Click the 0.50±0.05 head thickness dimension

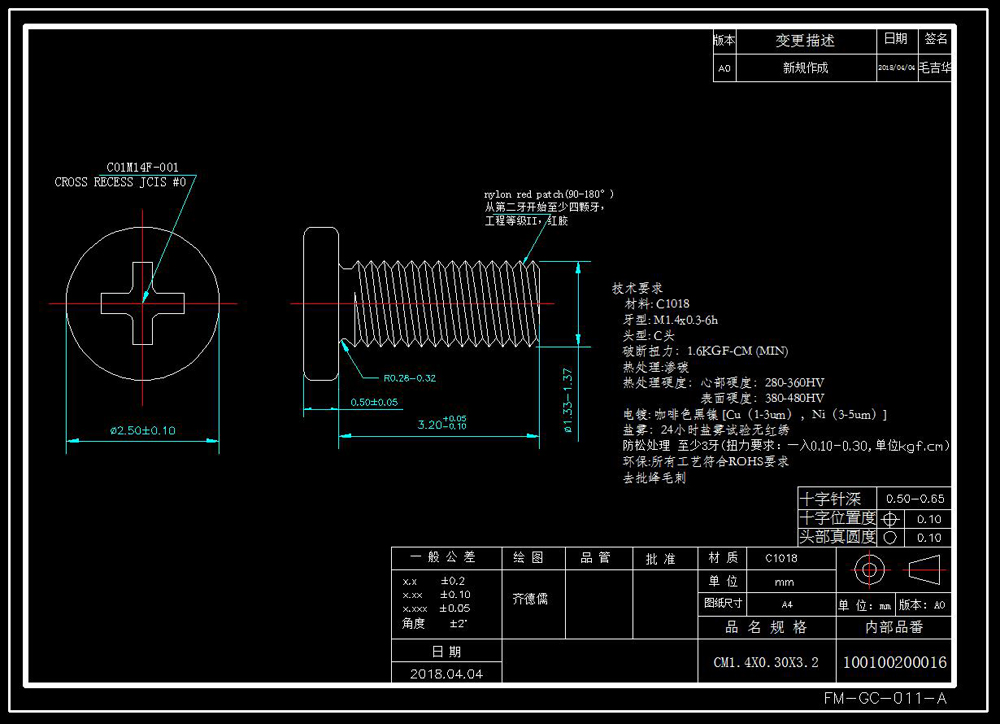[x=374, y=403]
